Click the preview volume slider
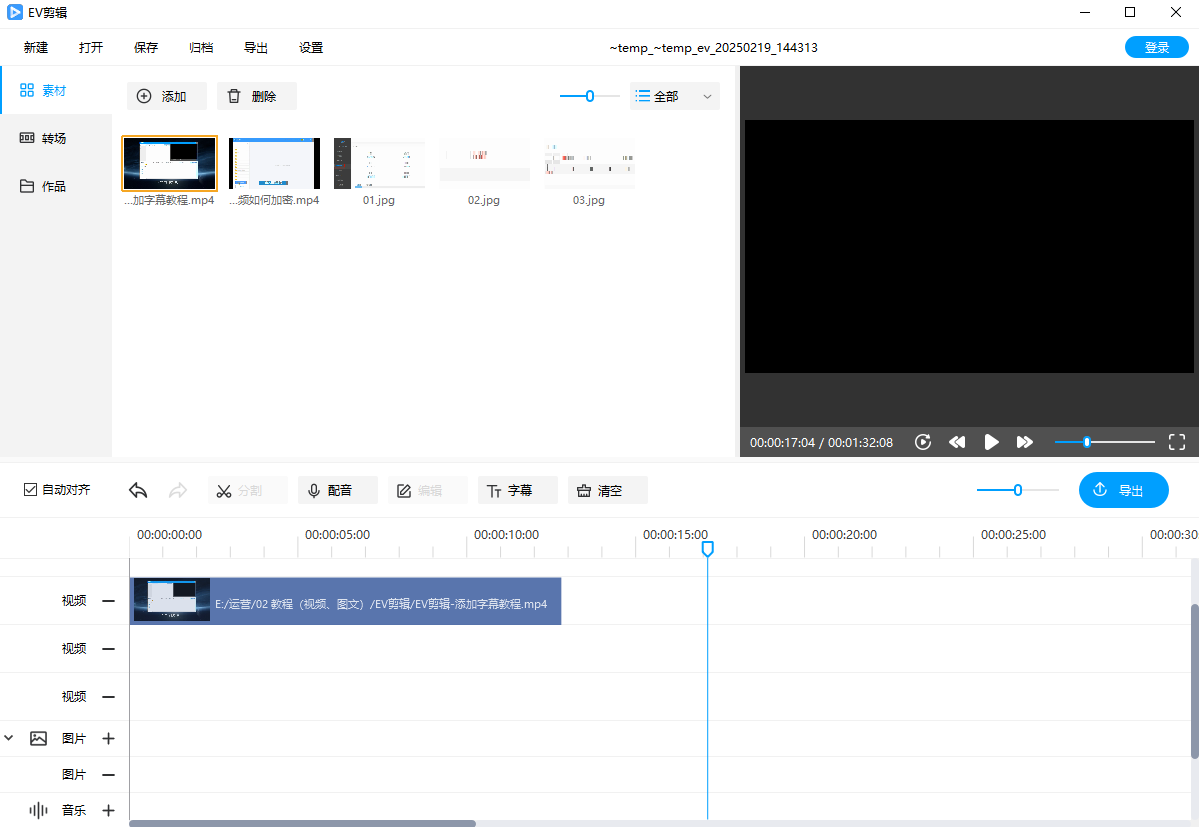Viewport: 1199px width, 827px height. (x=1104, y=442)
